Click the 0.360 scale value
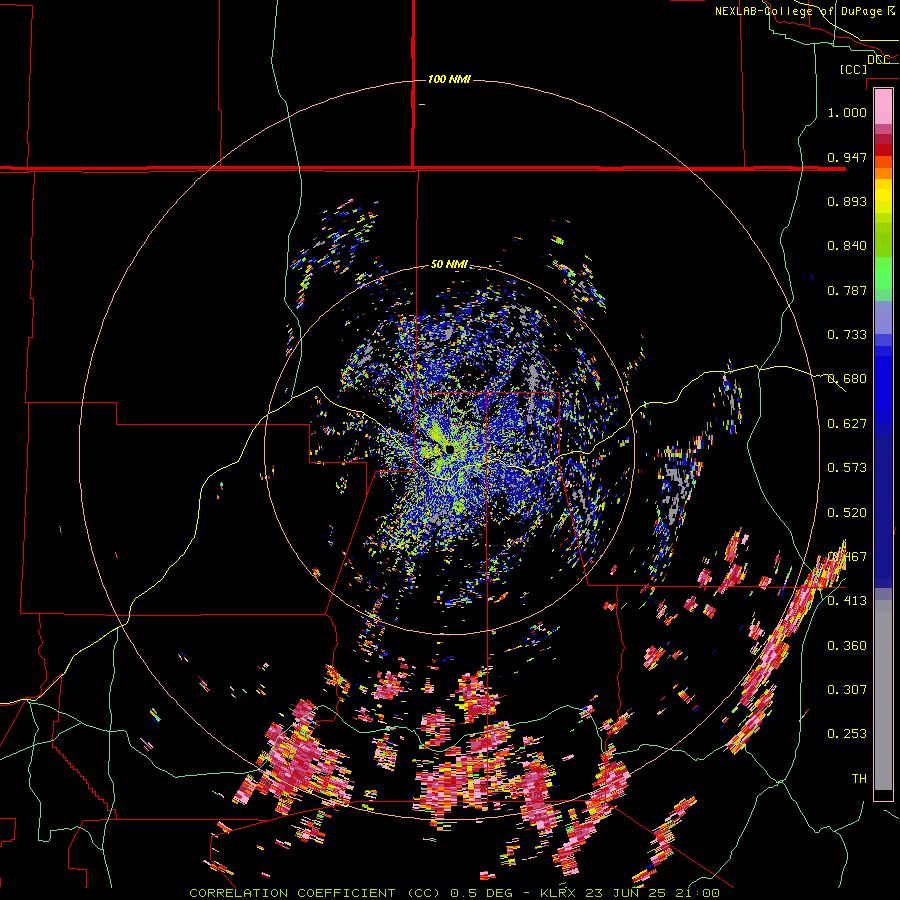 (x=847, y=646)
